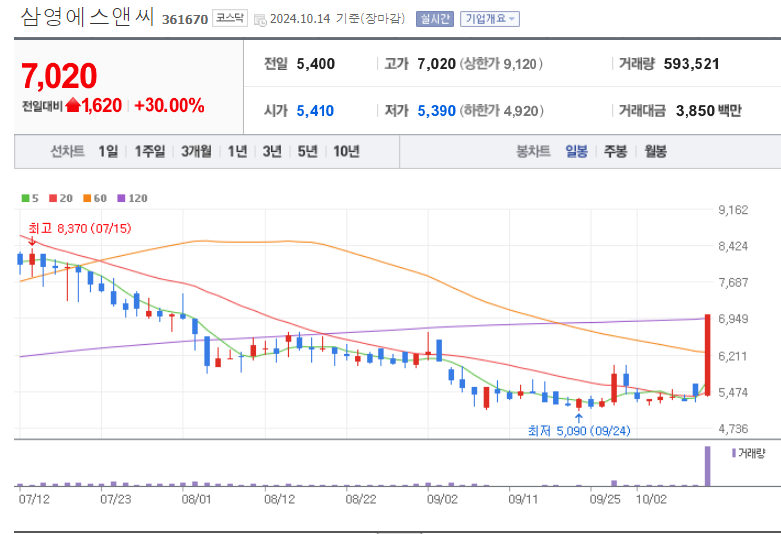Click the red up-arrow change icon

(x=73, y=105)
